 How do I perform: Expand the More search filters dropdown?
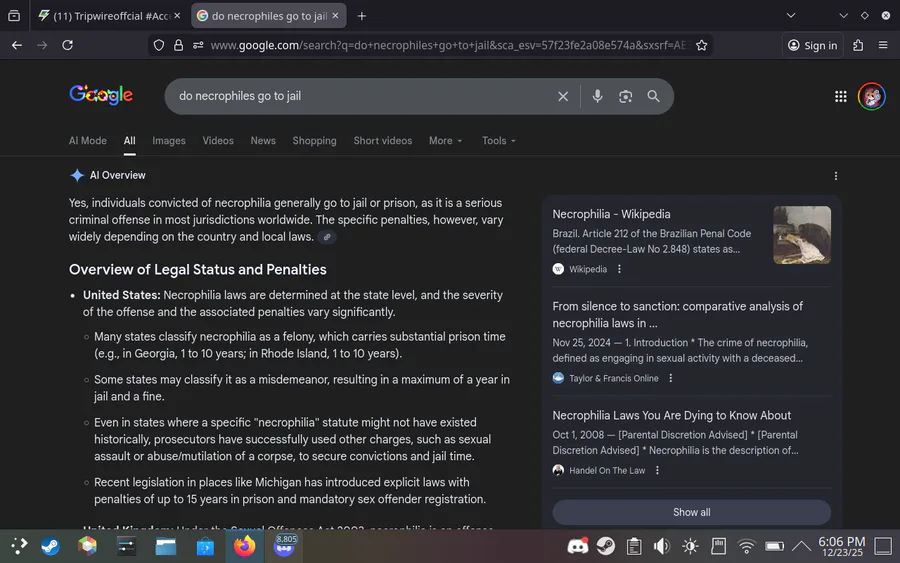click(445, 141)
